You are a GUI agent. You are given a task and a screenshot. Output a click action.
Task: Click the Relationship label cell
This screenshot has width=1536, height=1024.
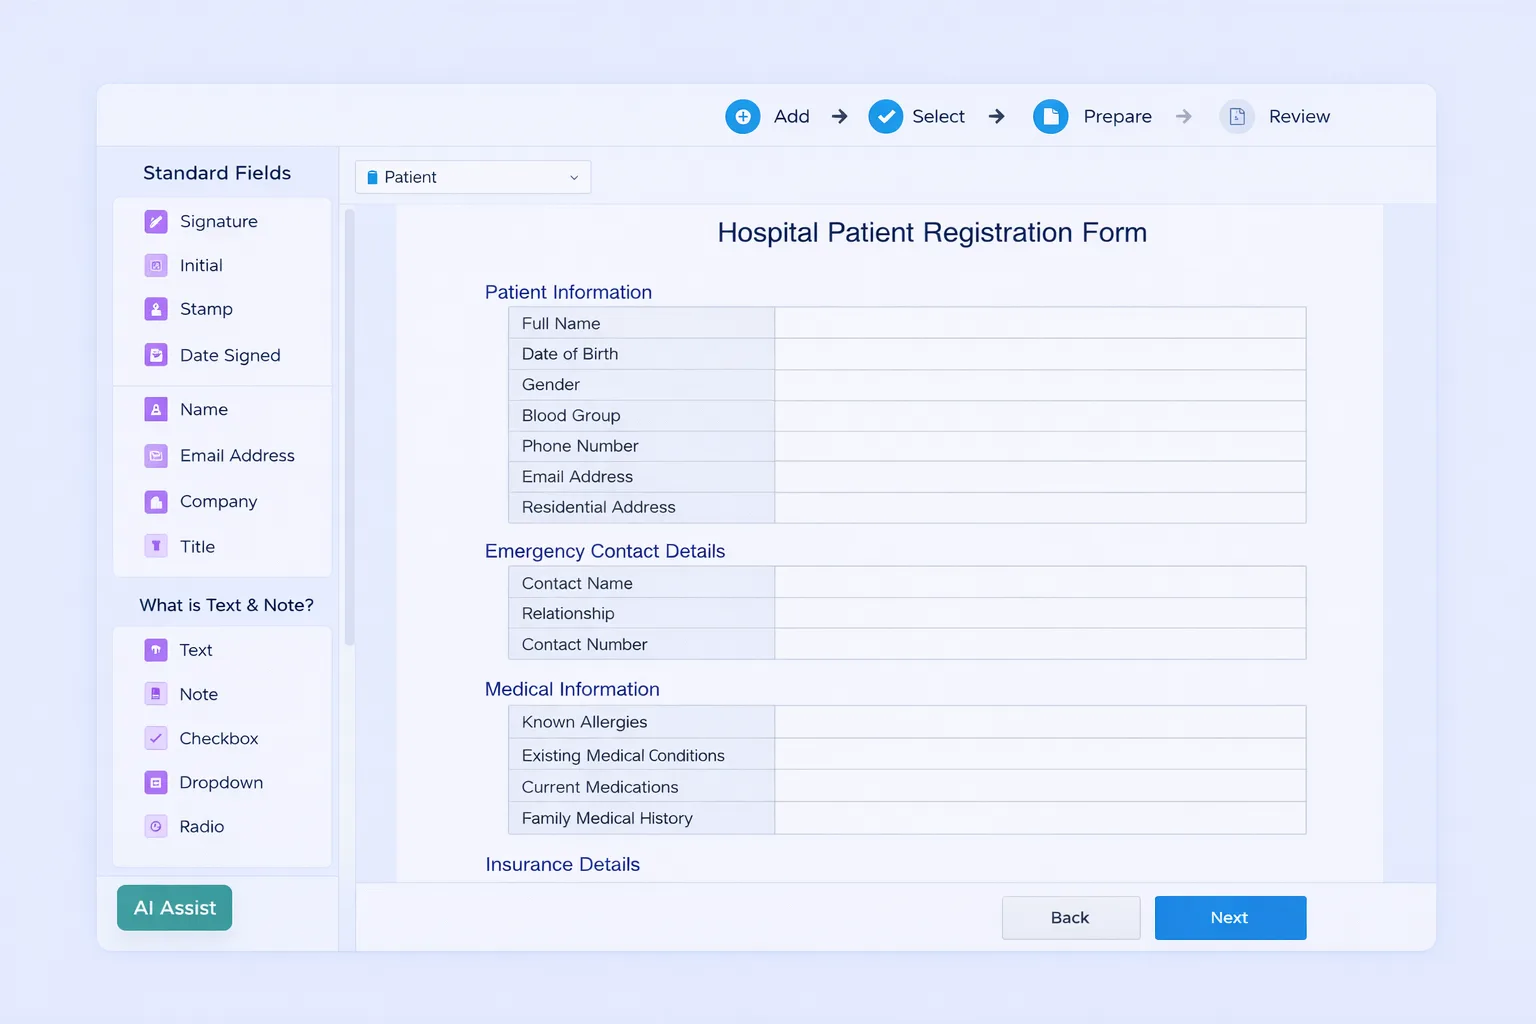[641, 613]
